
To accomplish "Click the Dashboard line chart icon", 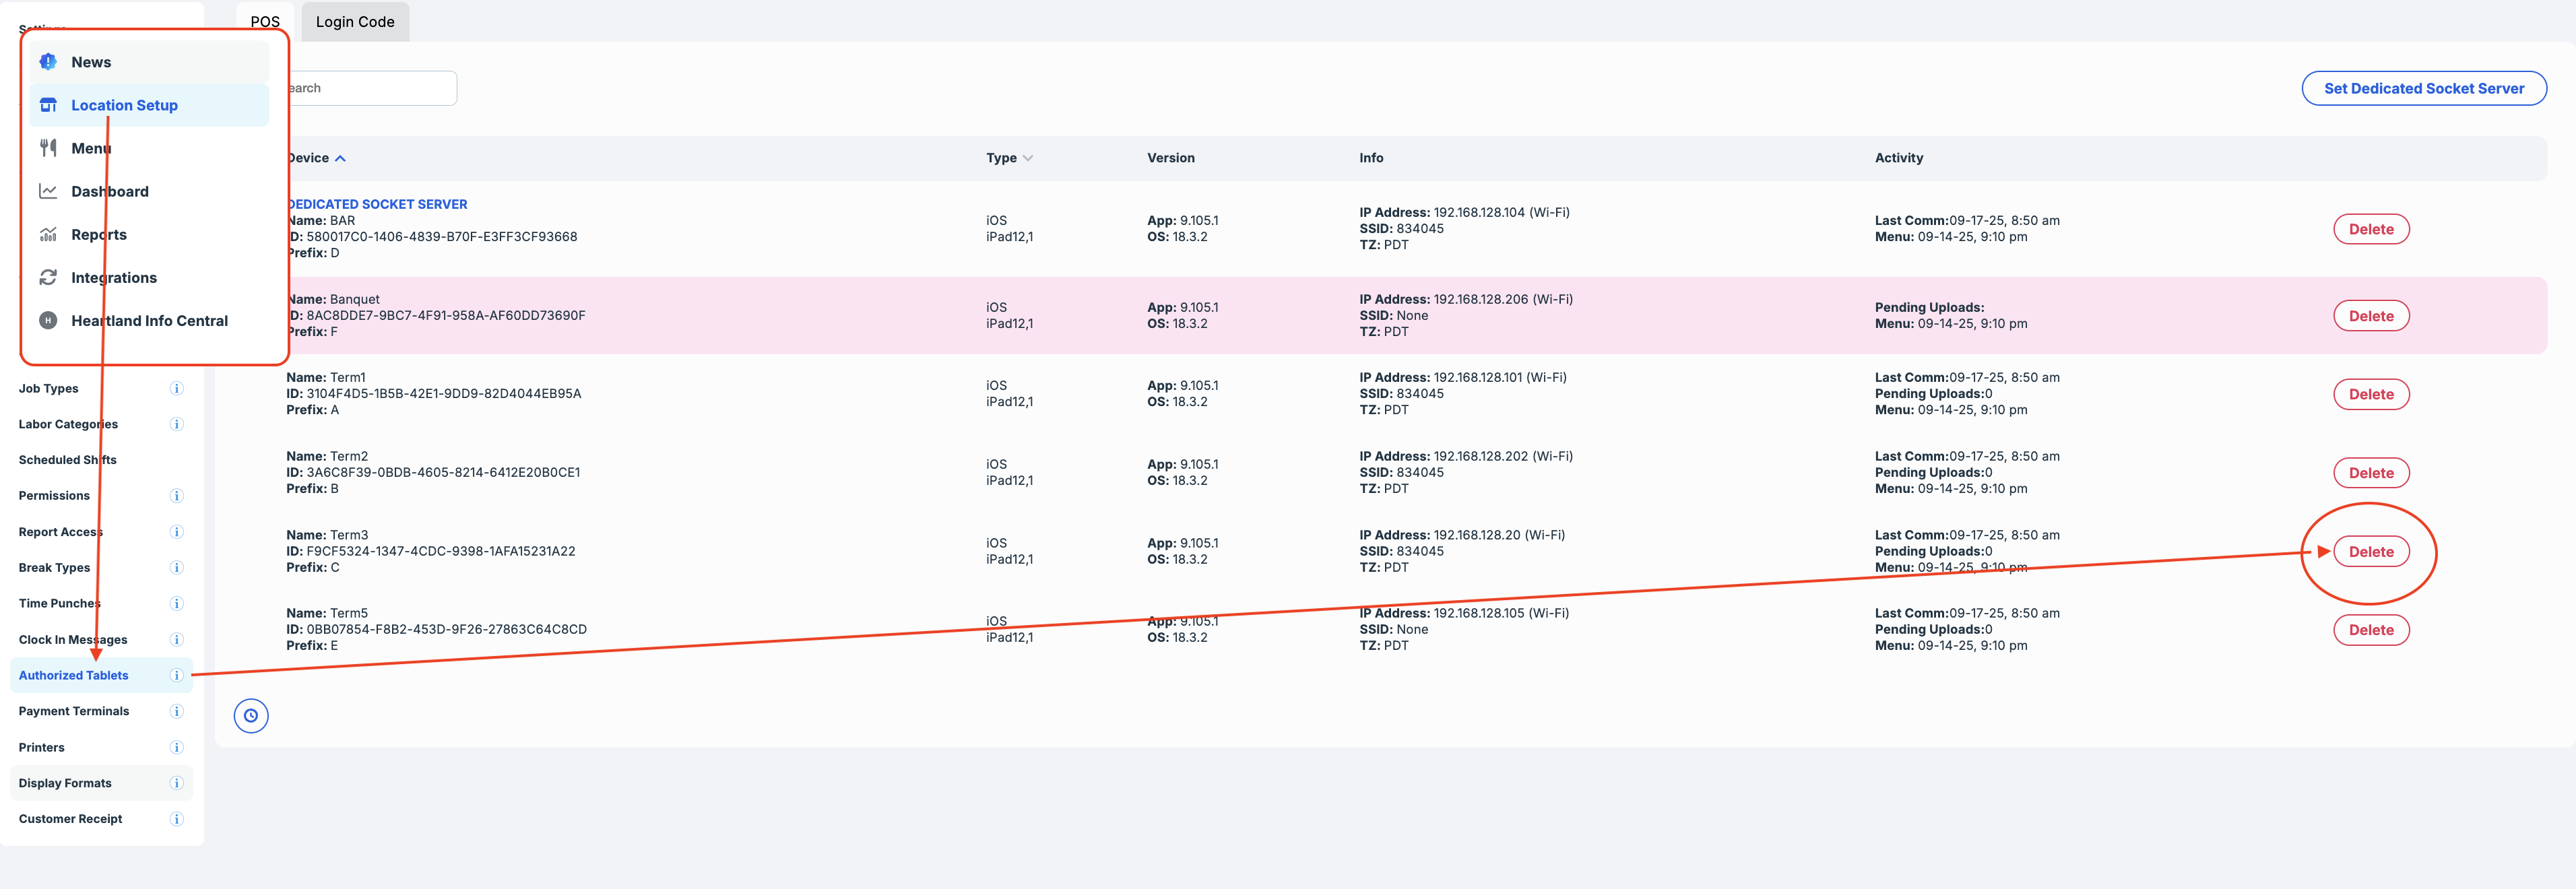I will [48, 191].
